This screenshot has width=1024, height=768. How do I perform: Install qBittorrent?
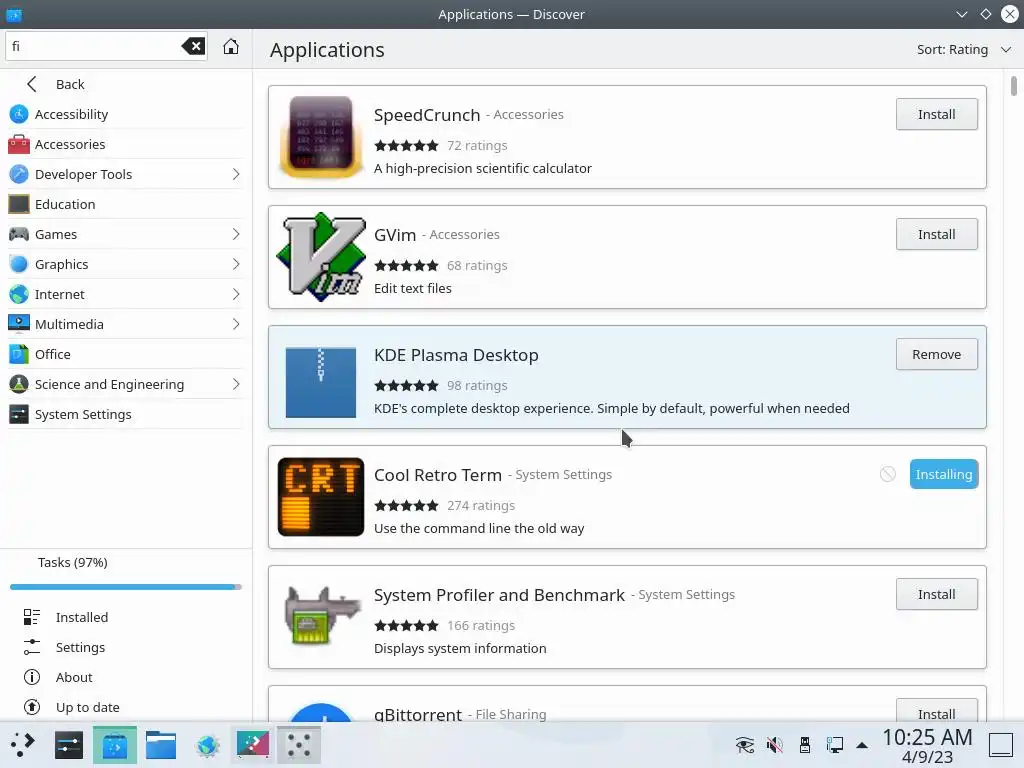coord(936,713)
